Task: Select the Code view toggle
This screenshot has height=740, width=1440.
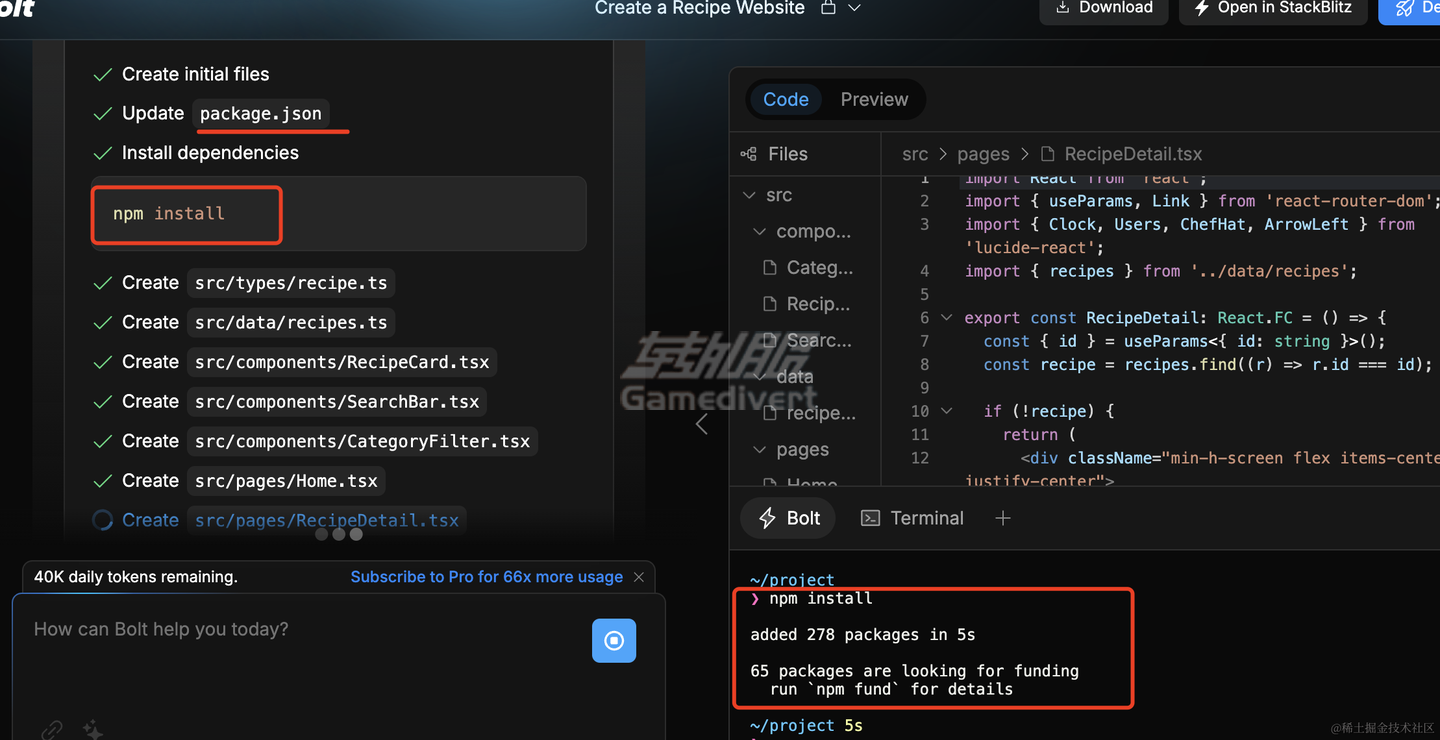Action: click(x=785, y=99)
